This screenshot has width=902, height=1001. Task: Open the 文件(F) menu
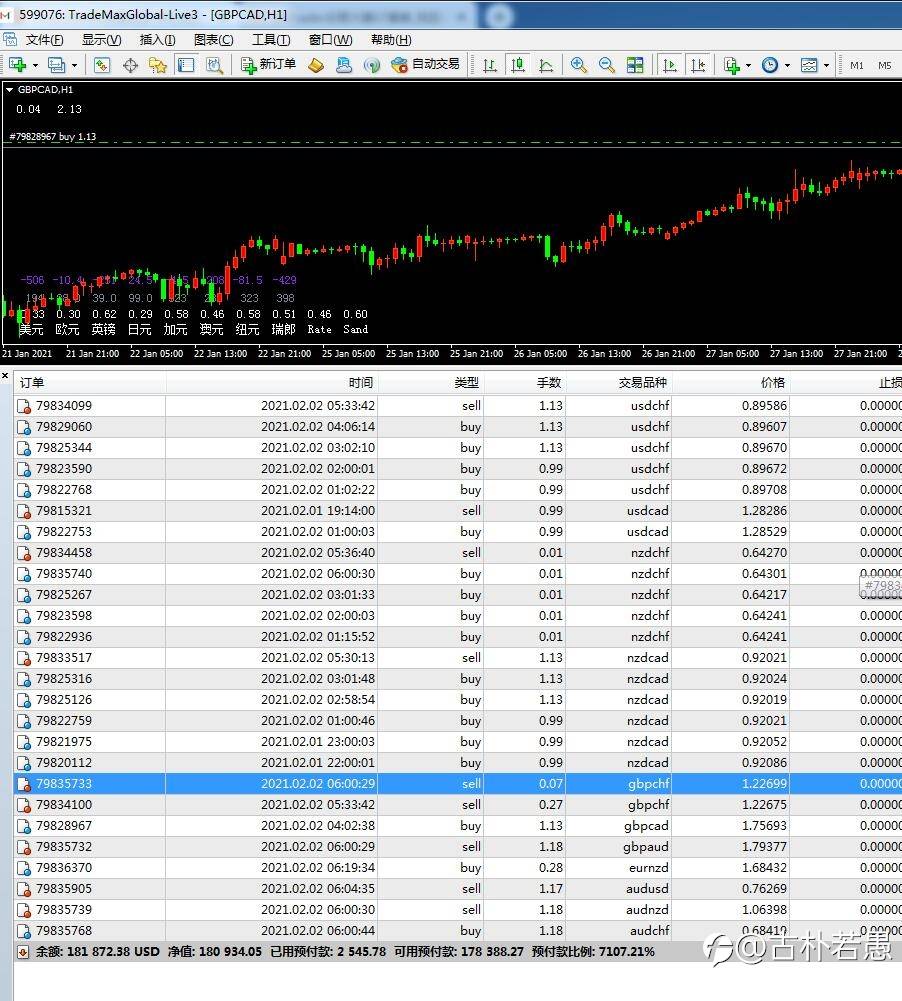click(44, 40)
